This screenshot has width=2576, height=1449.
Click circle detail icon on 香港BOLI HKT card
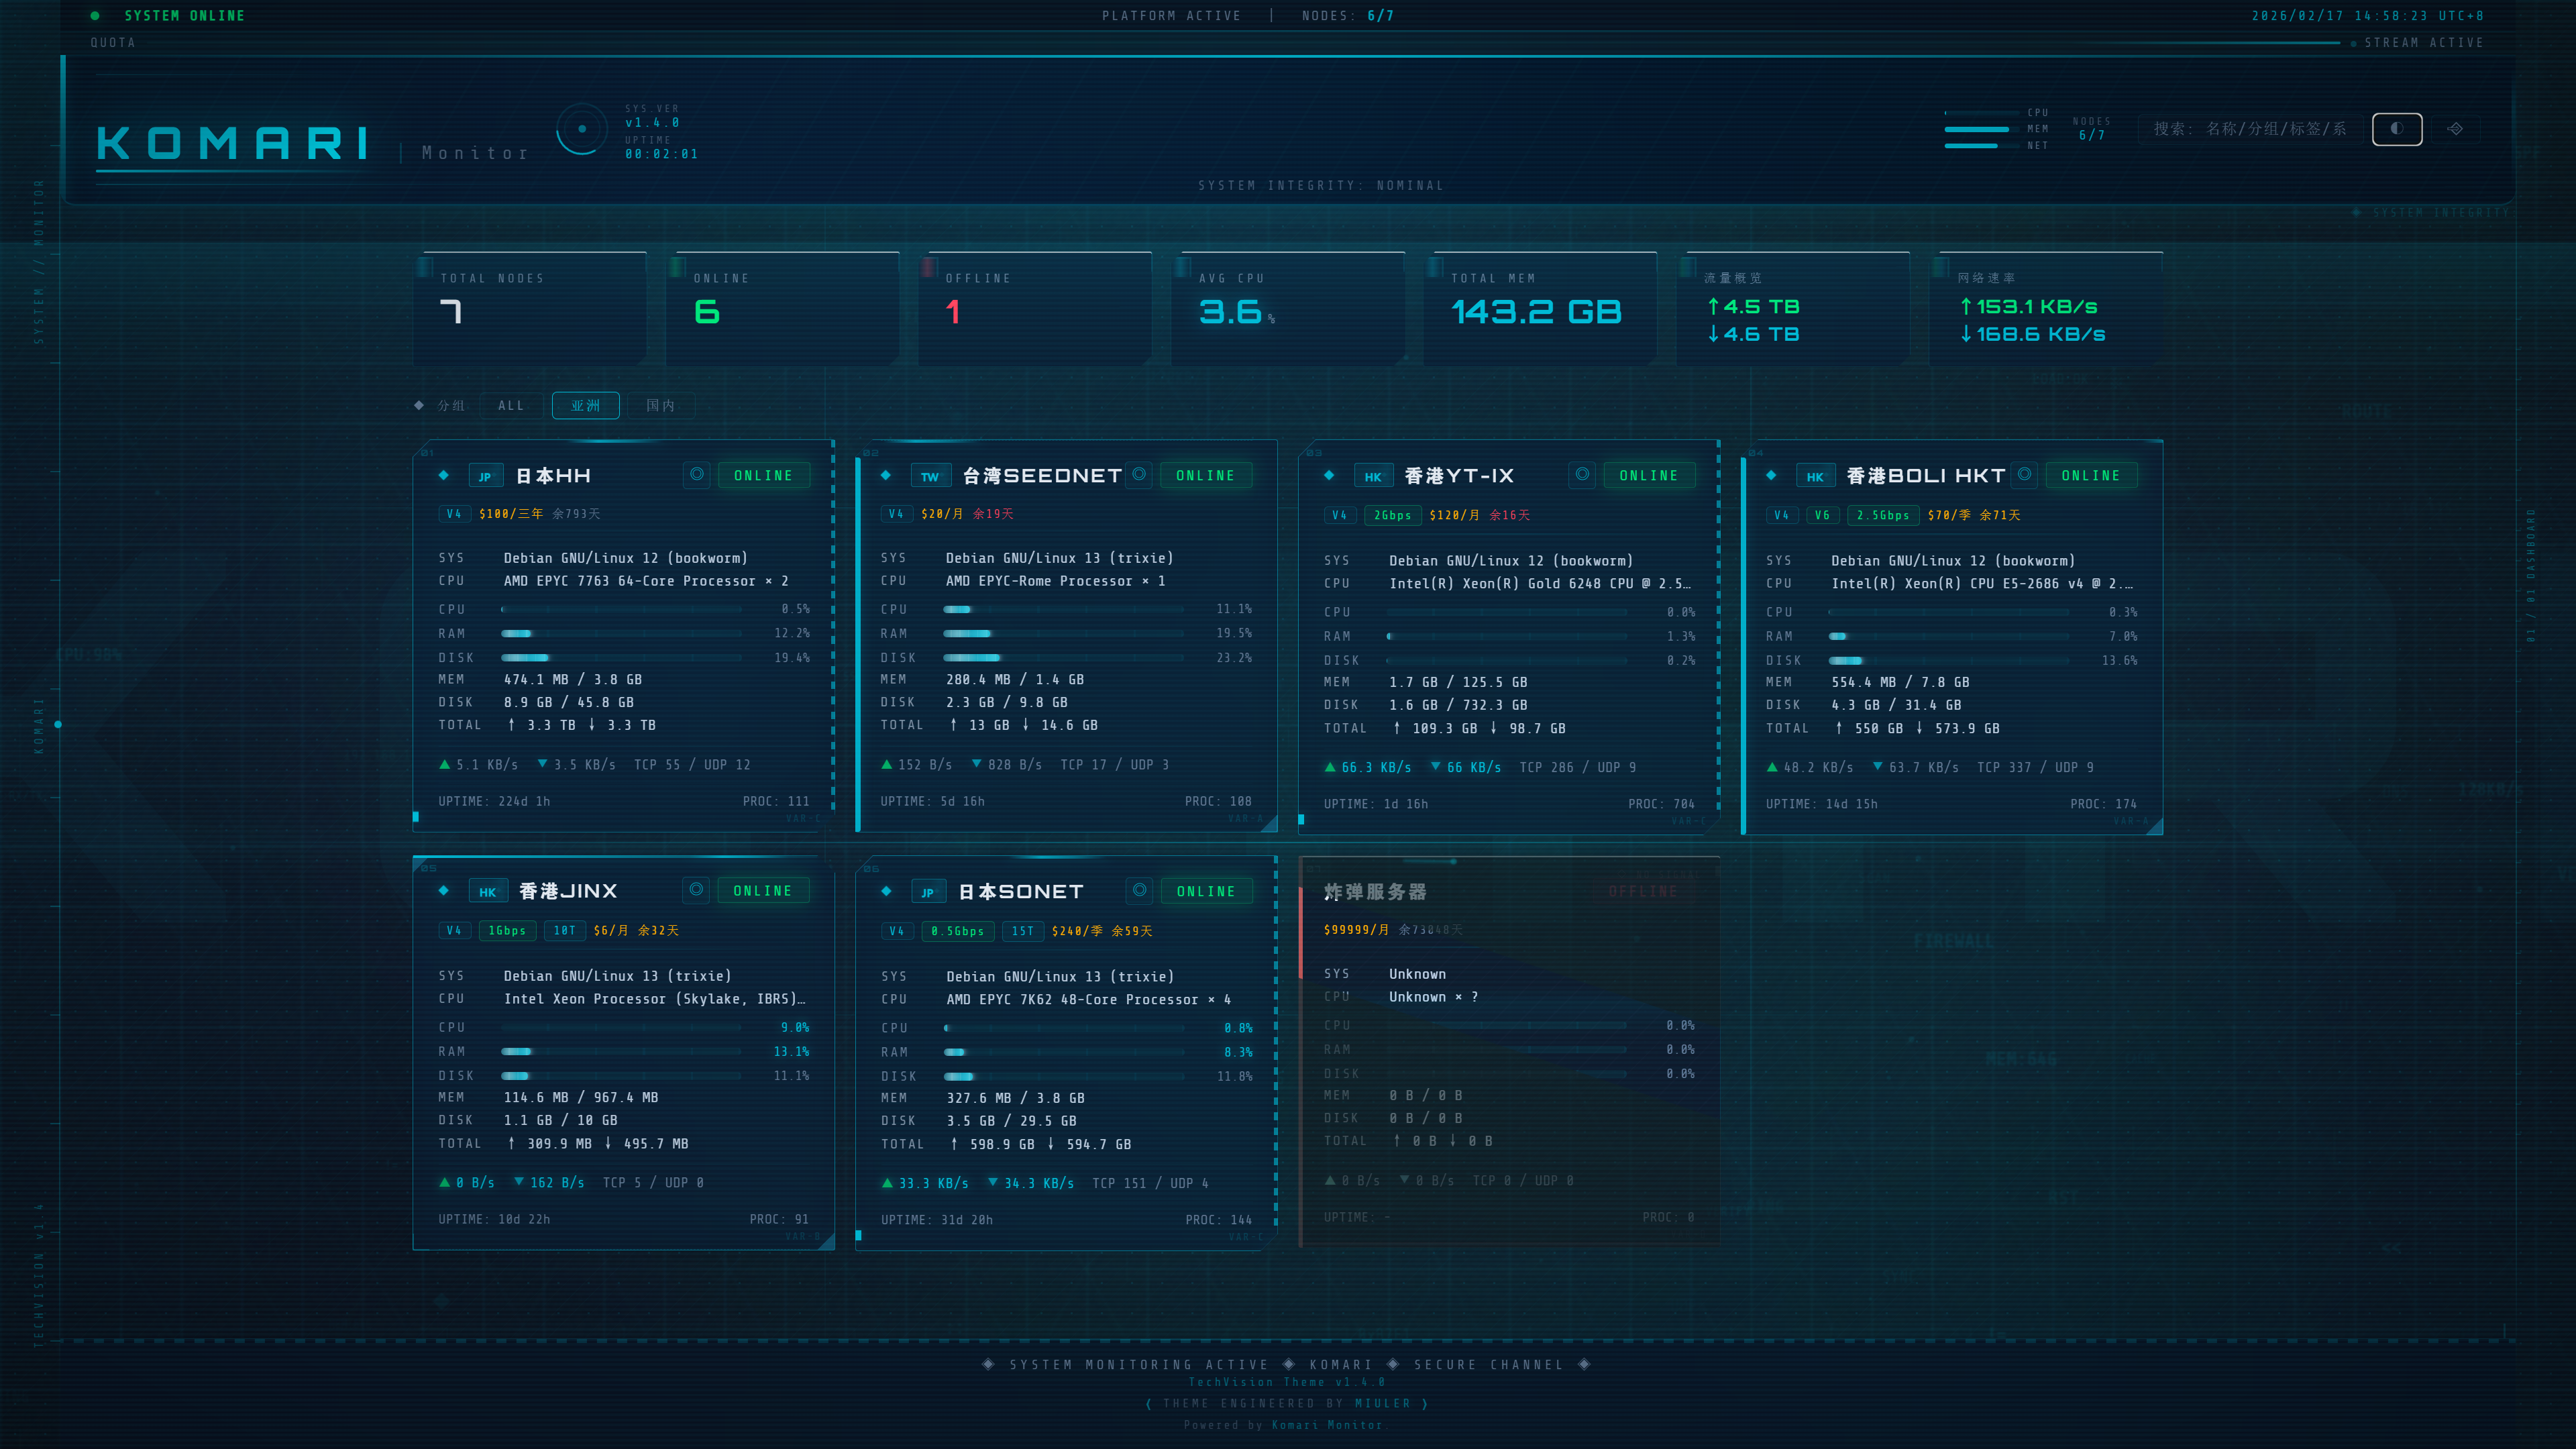[2024, 475]
